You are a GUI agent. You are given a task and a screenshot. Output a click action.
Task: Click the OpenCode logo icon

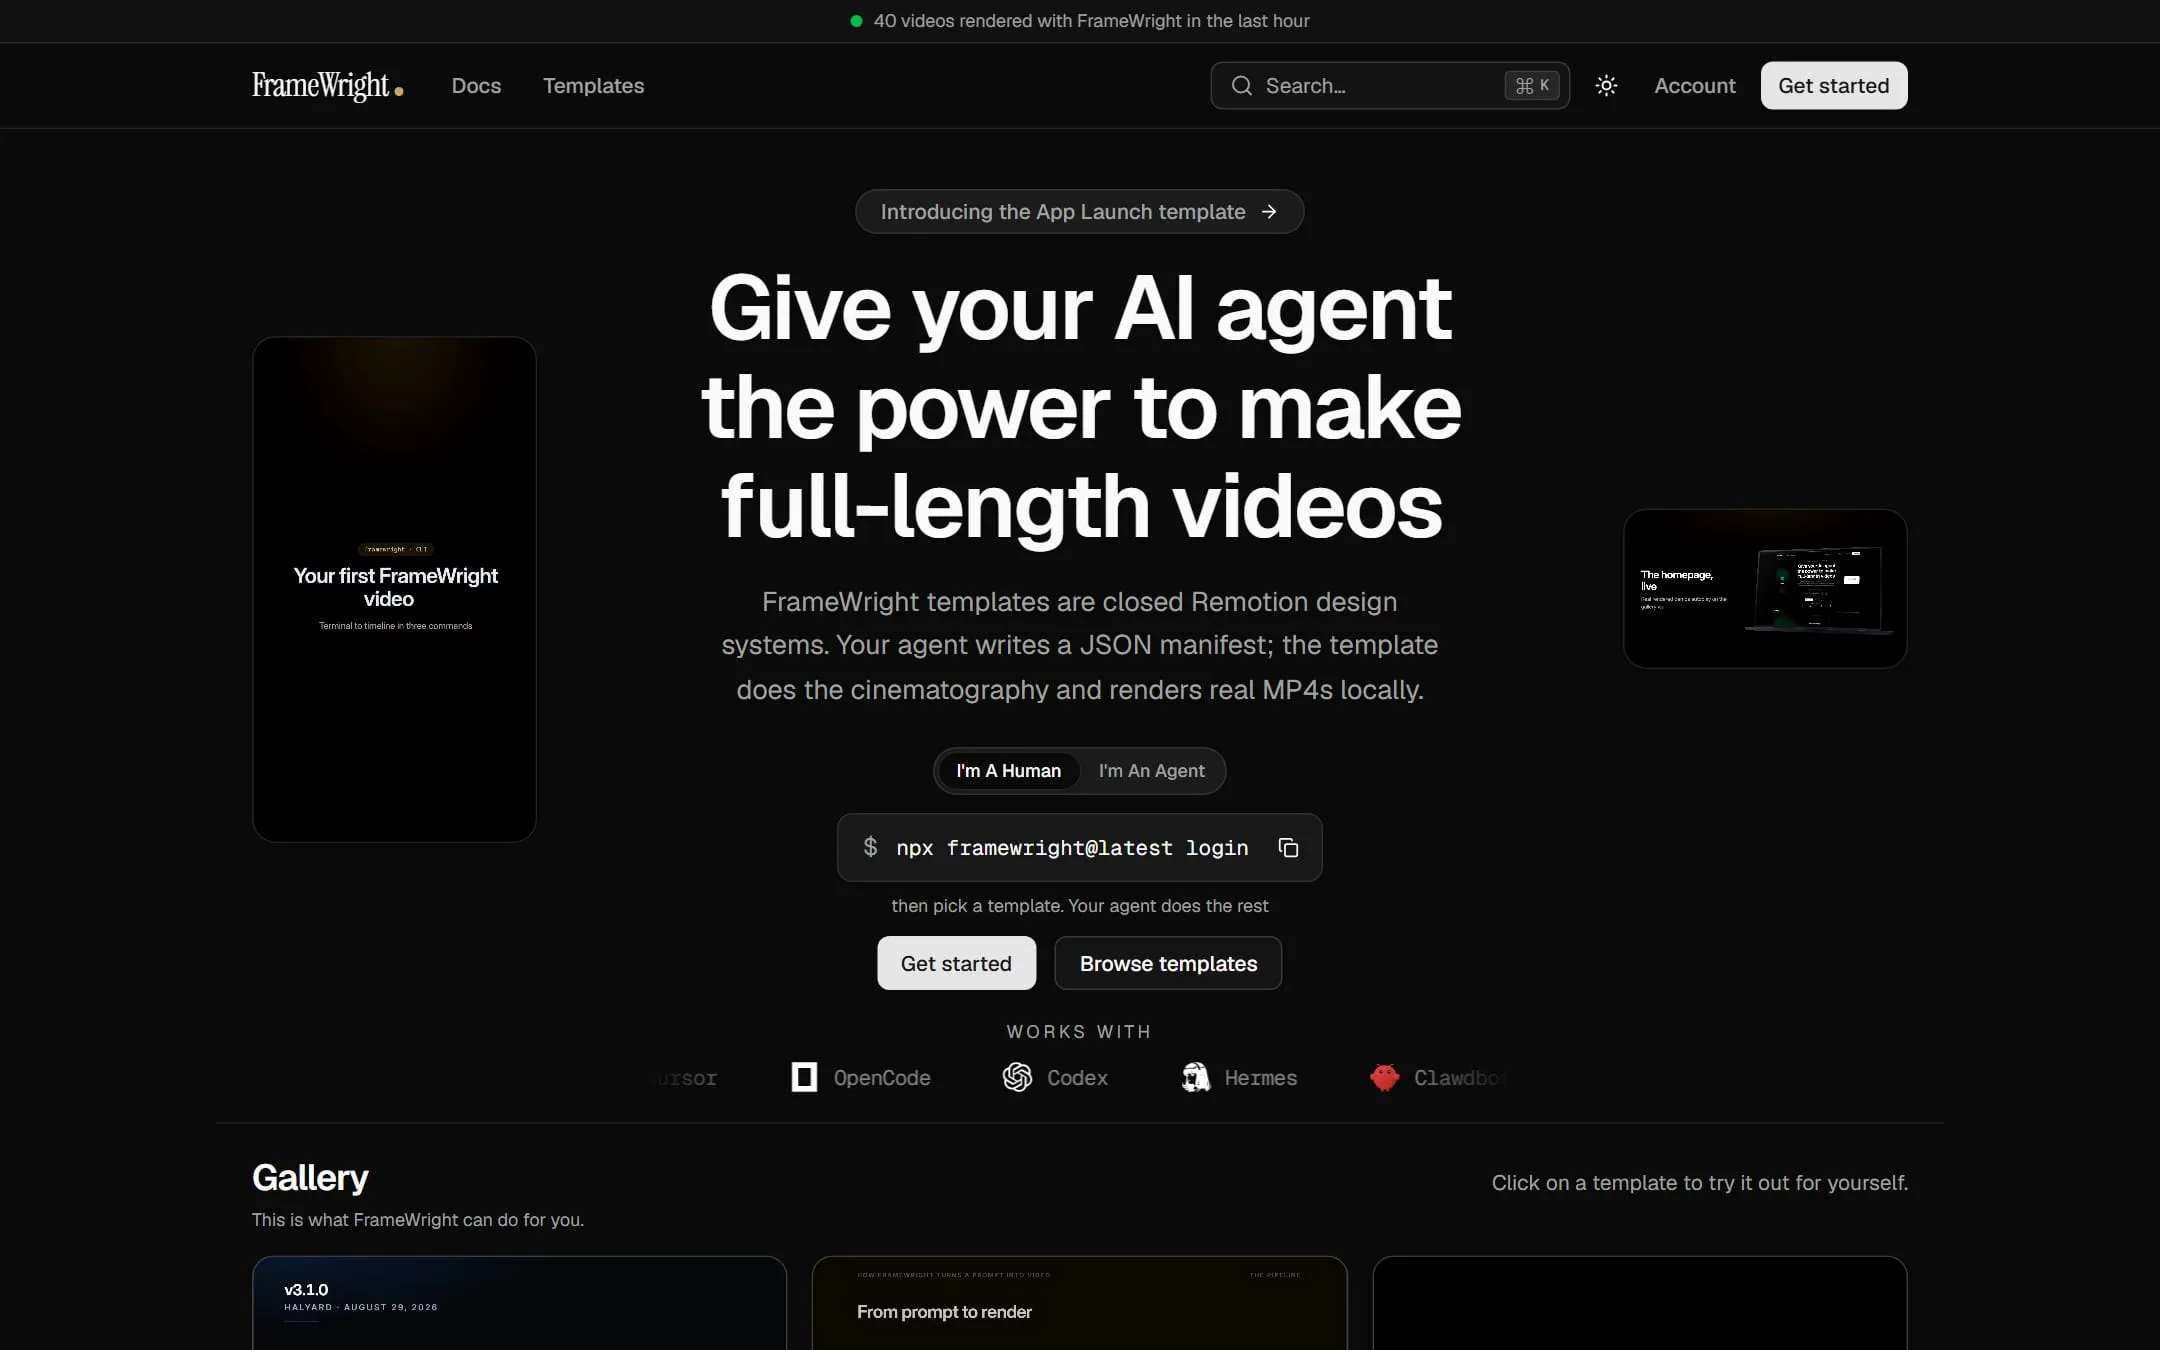coord(804,1077)
